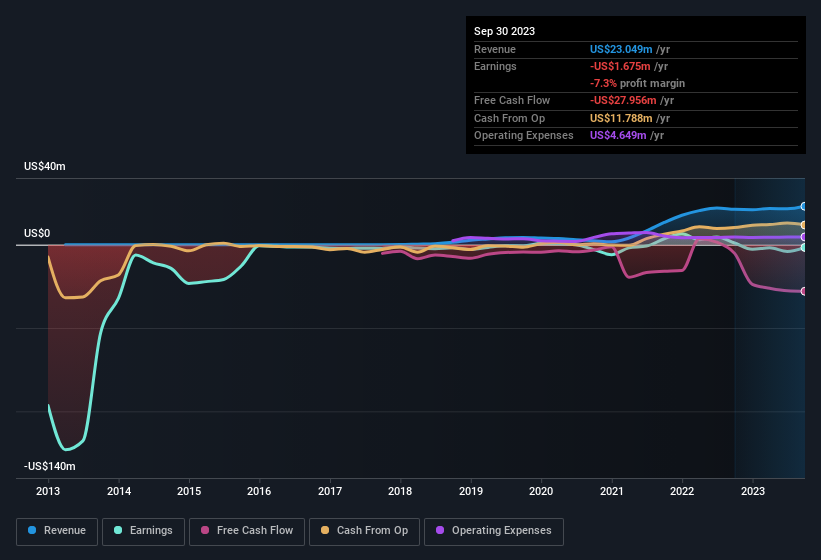821x560 pixels.
Task: Toggle the Free Cash Flow legend button
Action: 247,531
